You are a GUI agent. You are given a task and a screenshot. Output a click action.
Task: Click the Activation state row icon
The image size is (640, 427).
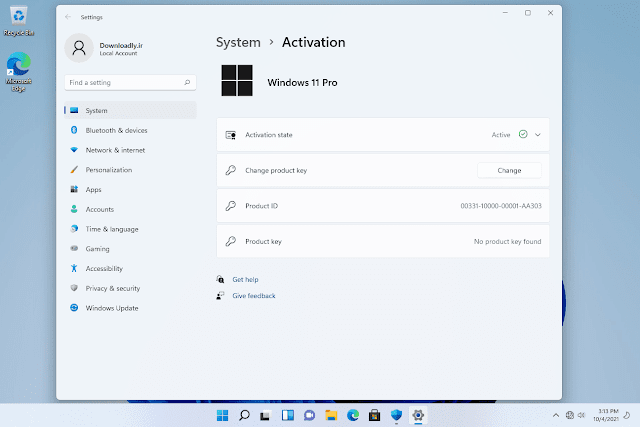[x=231, y=135]
